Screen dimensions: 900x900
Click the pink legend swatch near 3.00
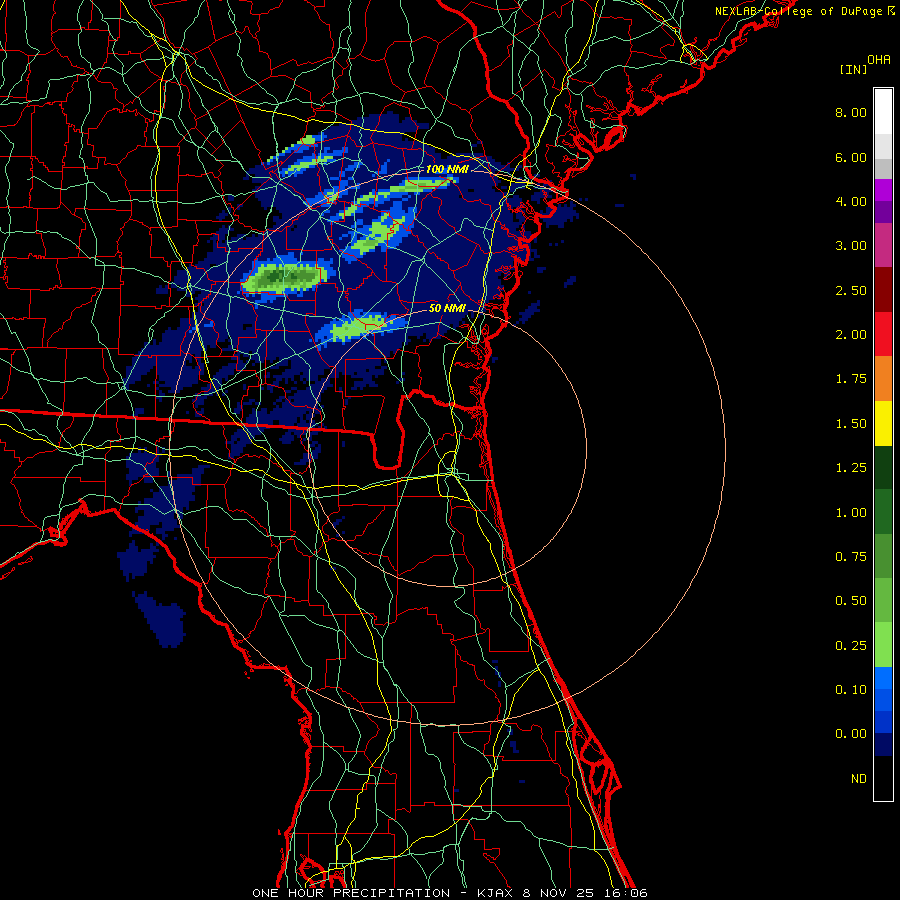click(883, 245)
